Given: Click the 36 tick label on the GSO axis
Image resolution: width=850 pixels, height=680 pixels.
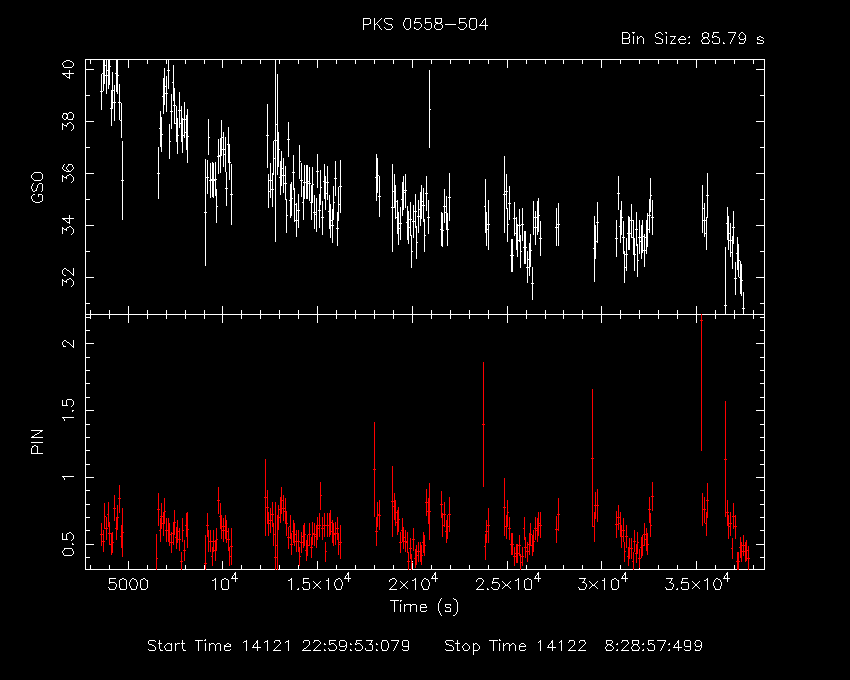Looking at the screenshot, I should point(68,174).
